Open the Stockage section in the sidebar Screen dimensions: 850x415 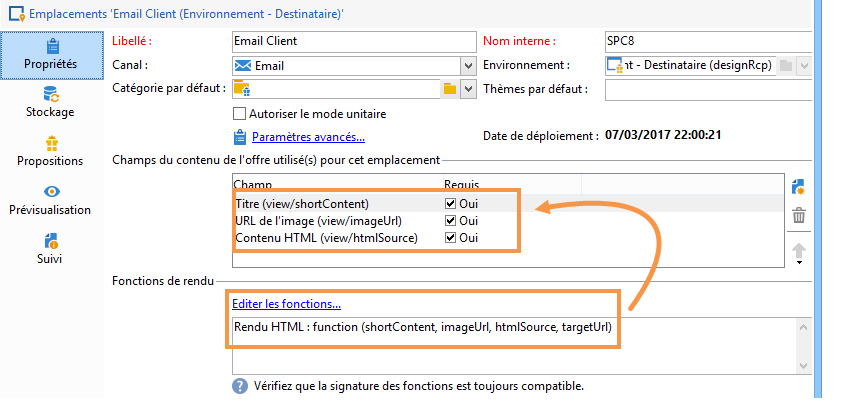tap(50, 102)
